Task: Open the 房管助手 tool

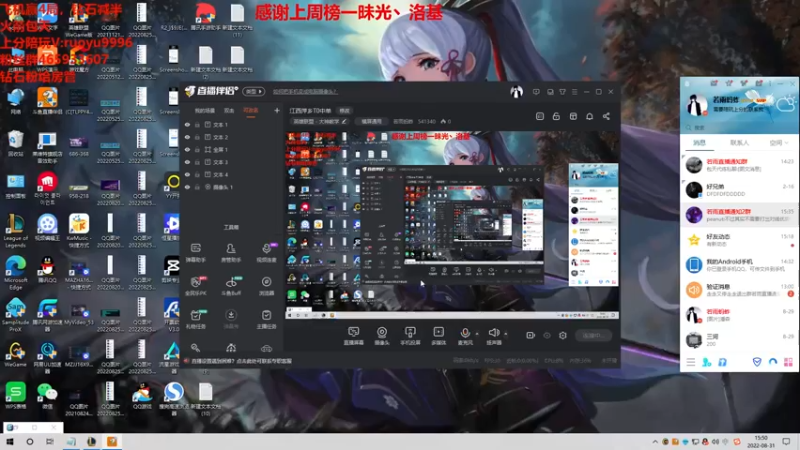Action: tap(231, 253)
